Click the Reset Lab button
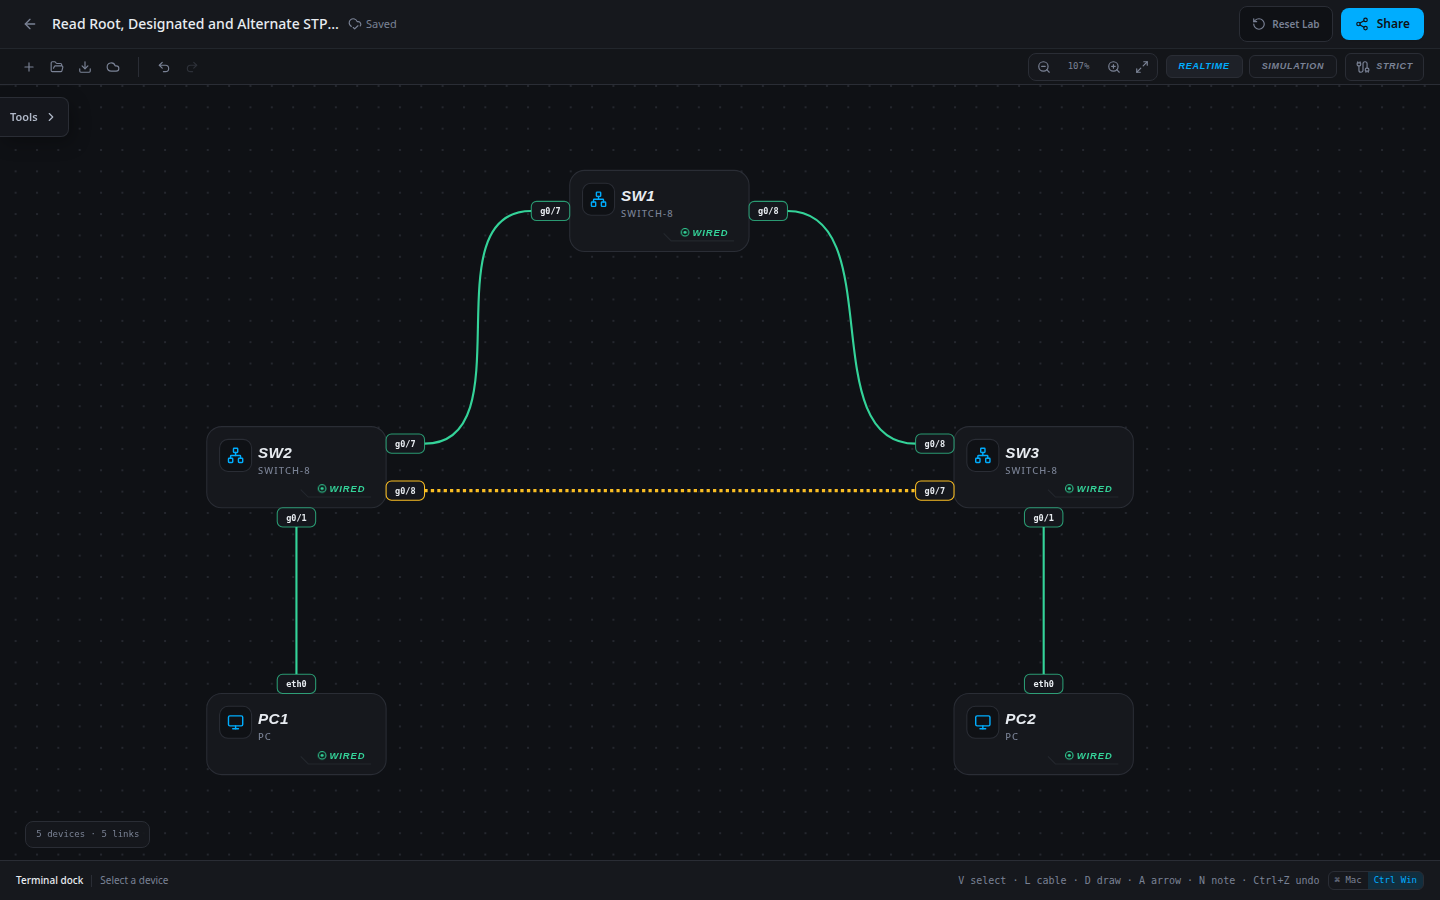Image resolution: width=1440 pixels, height=900 pixels. pos(1286,24)
